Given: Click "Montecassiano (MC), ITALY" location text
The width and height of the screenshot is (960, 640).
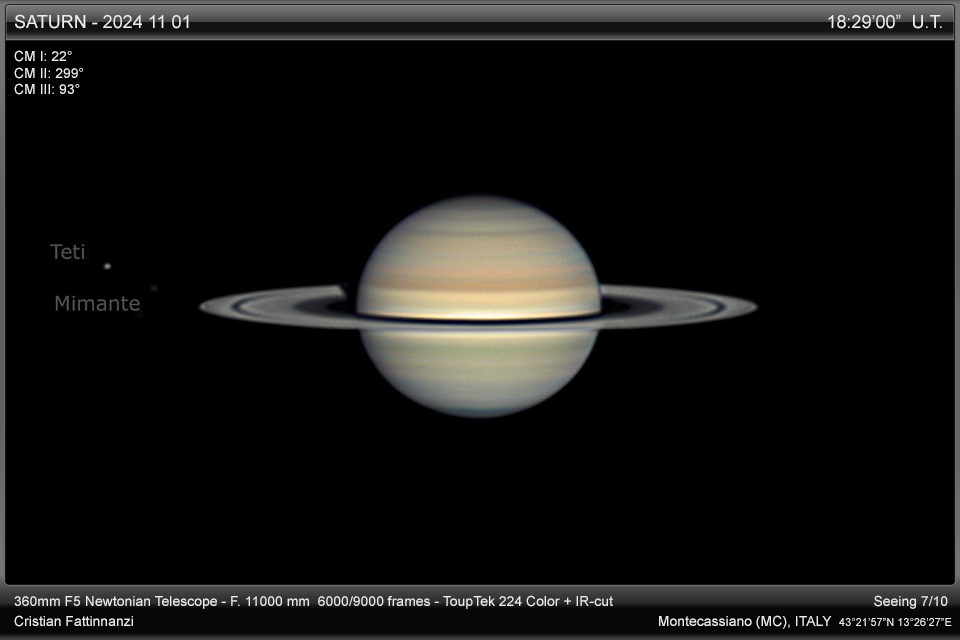Looking at the screenshot, I should point(744,621).
